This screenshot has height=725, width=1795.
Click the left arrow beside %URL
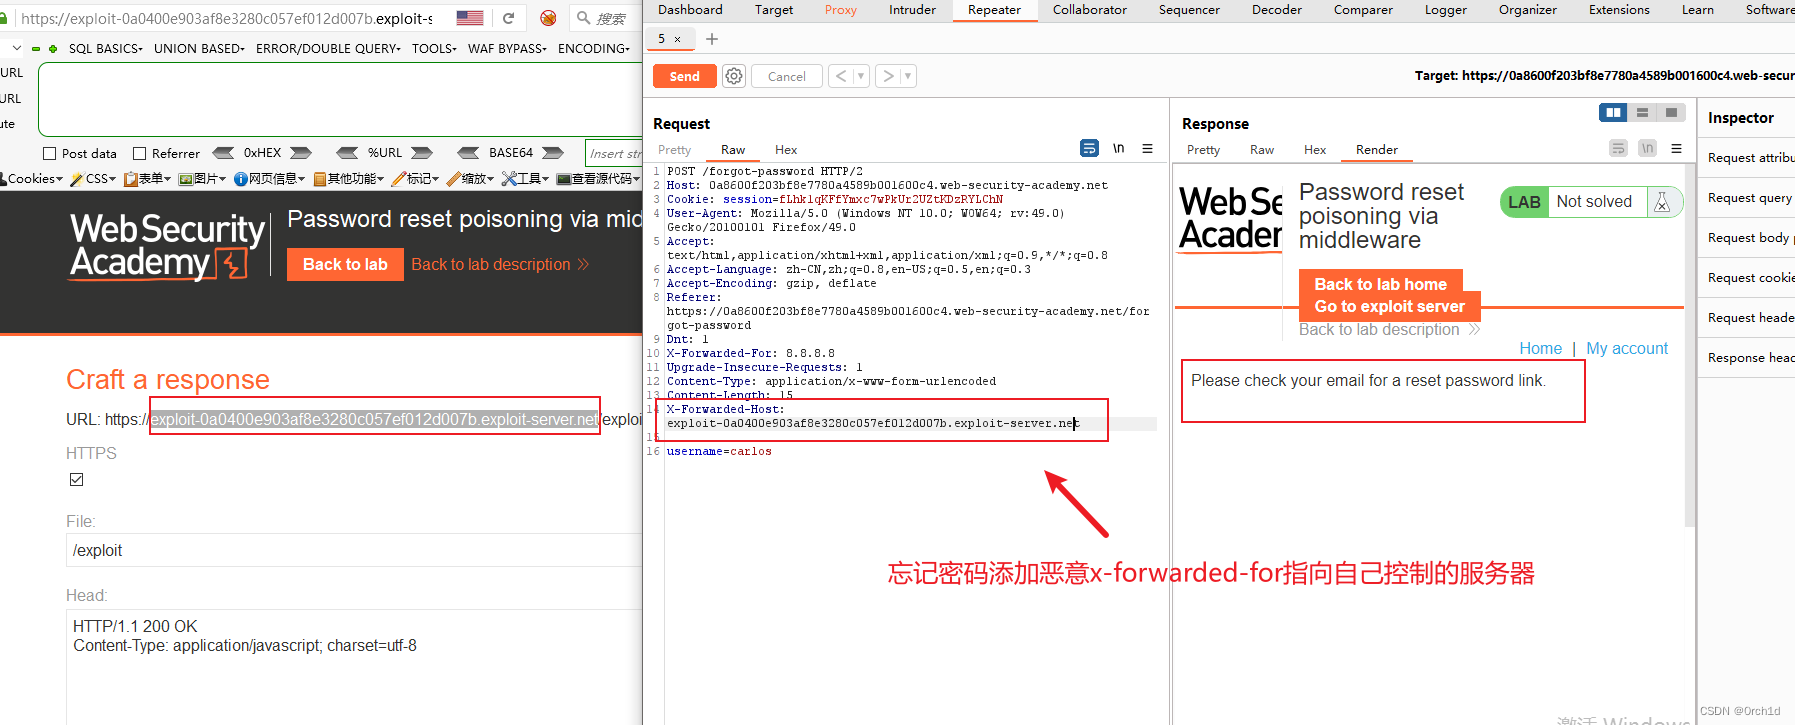tap(347, 153)
